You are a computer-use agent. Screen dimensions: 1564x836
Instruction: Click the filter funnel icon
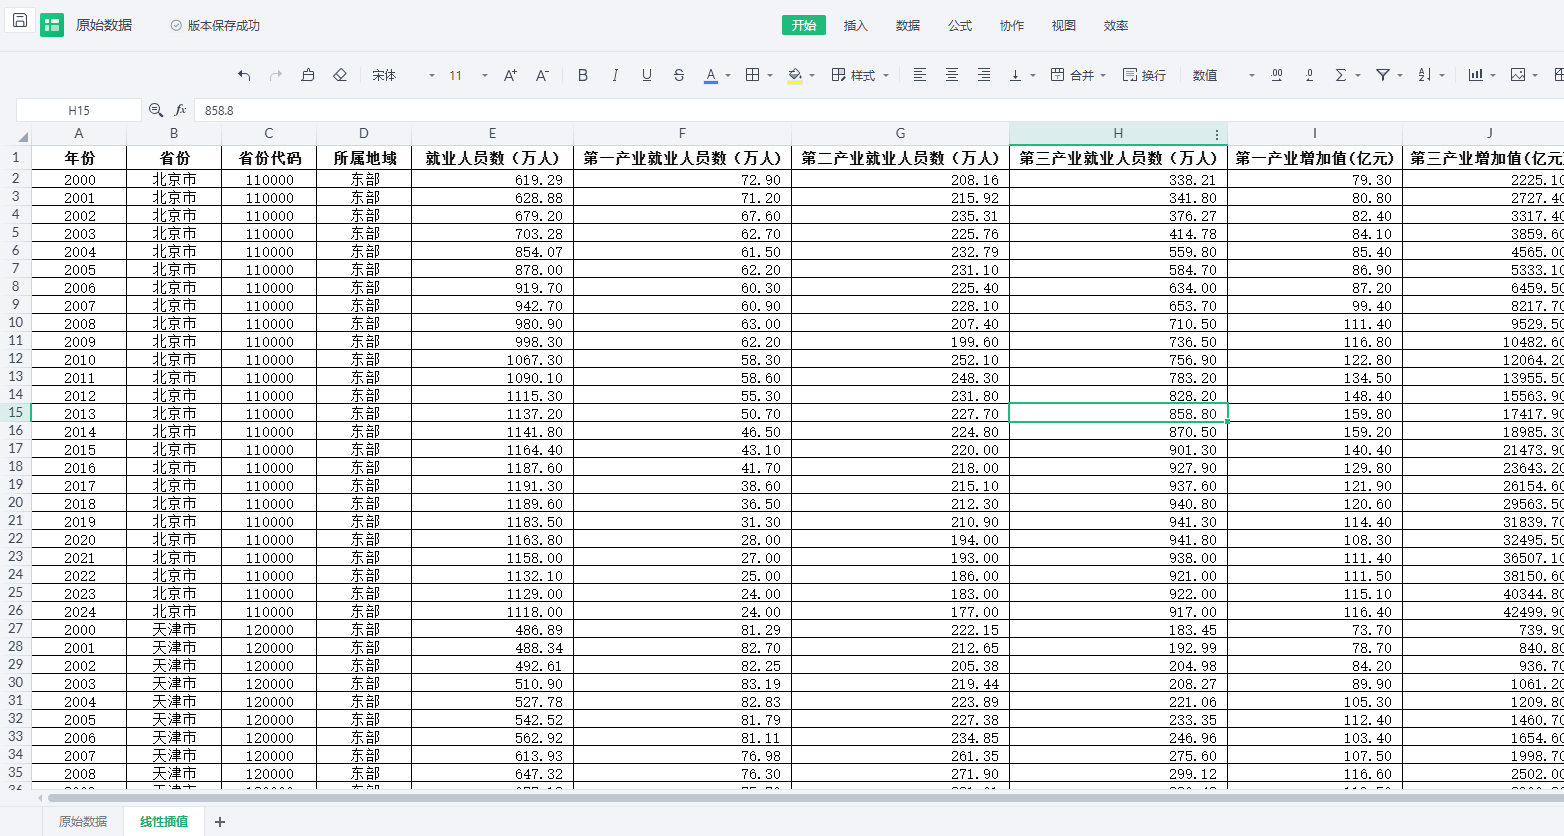(1383, 75)
